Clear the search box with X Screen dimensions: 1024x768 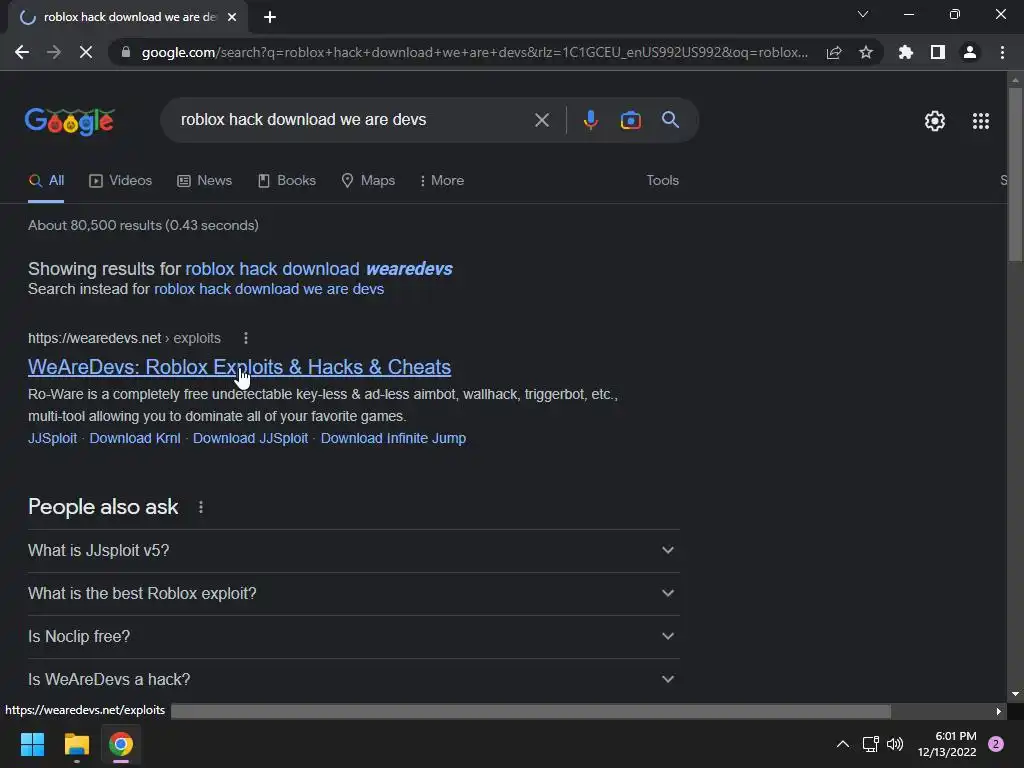[541, 120]
